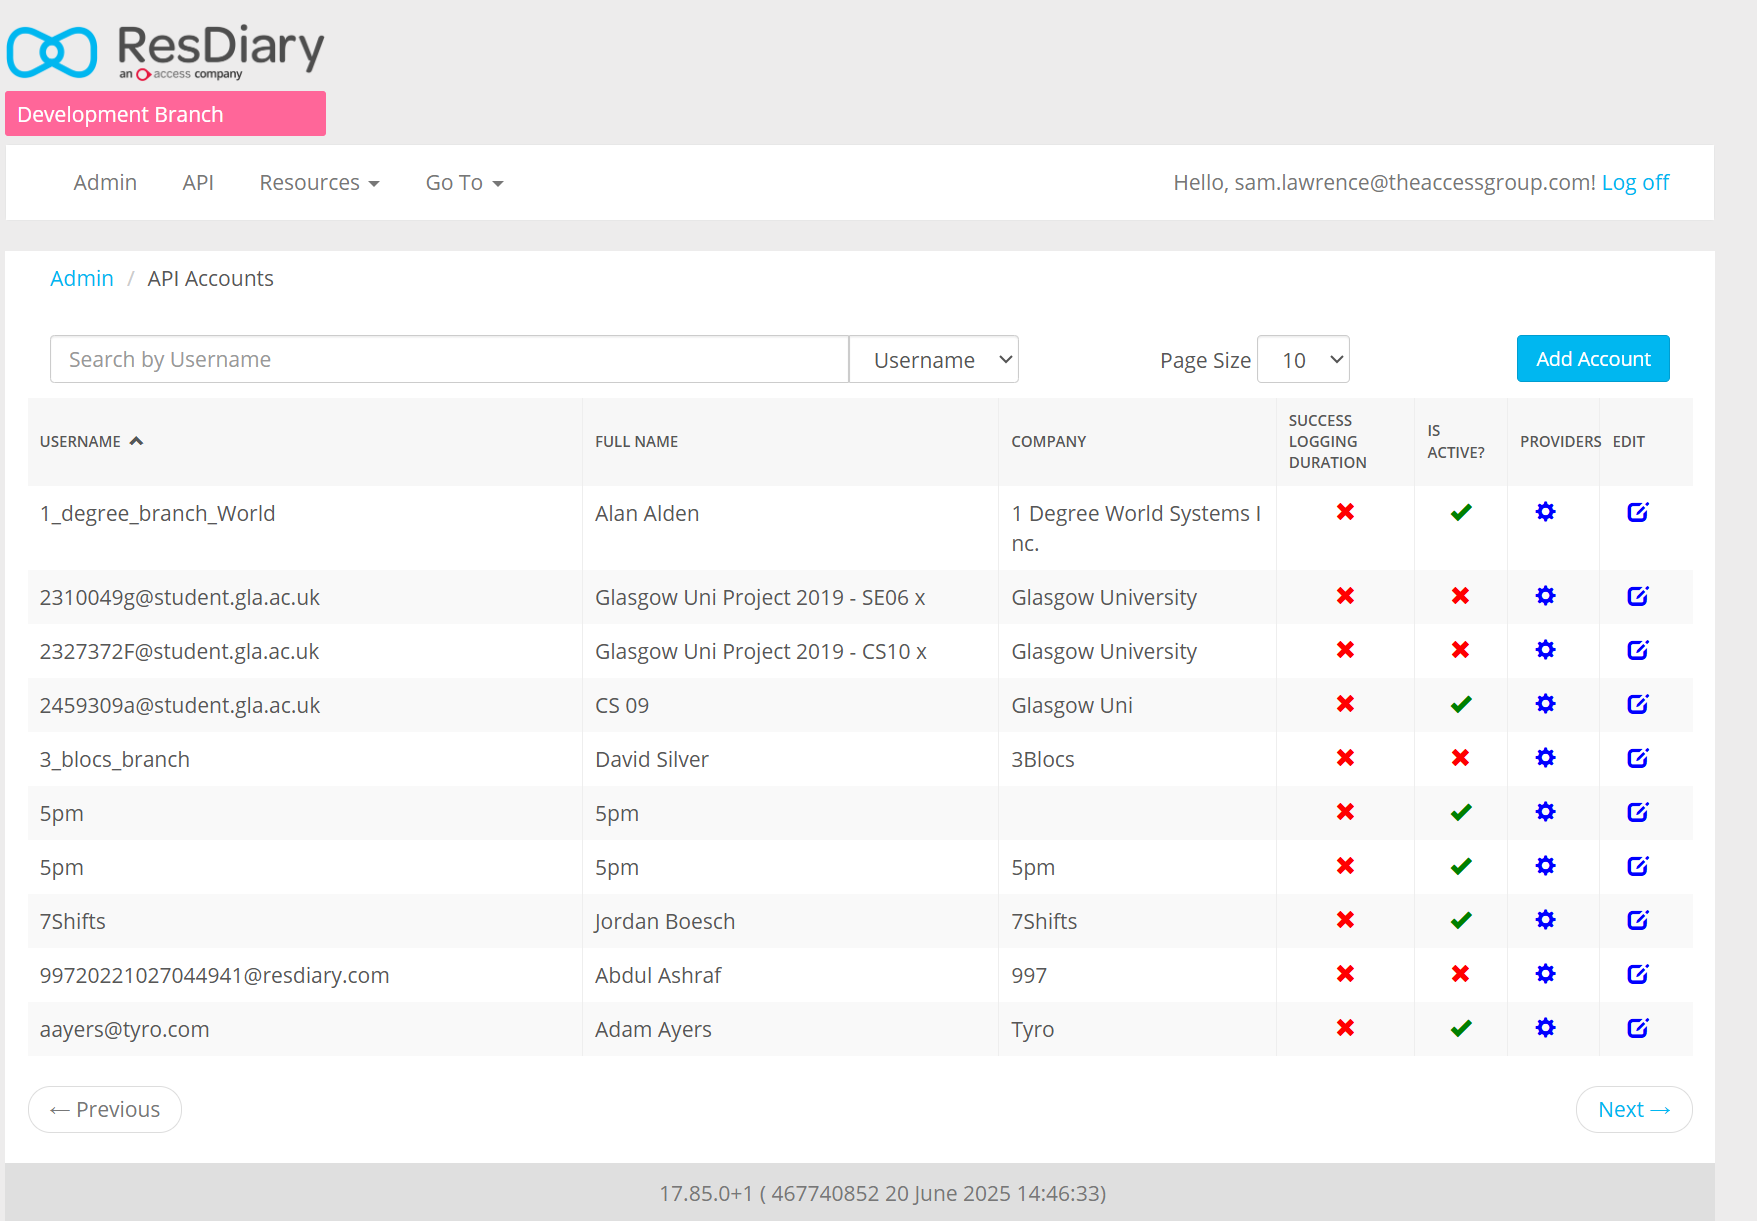The image size is (1757, 1221).
Task: Go to the Previous page
Action: click(105, 1109)
